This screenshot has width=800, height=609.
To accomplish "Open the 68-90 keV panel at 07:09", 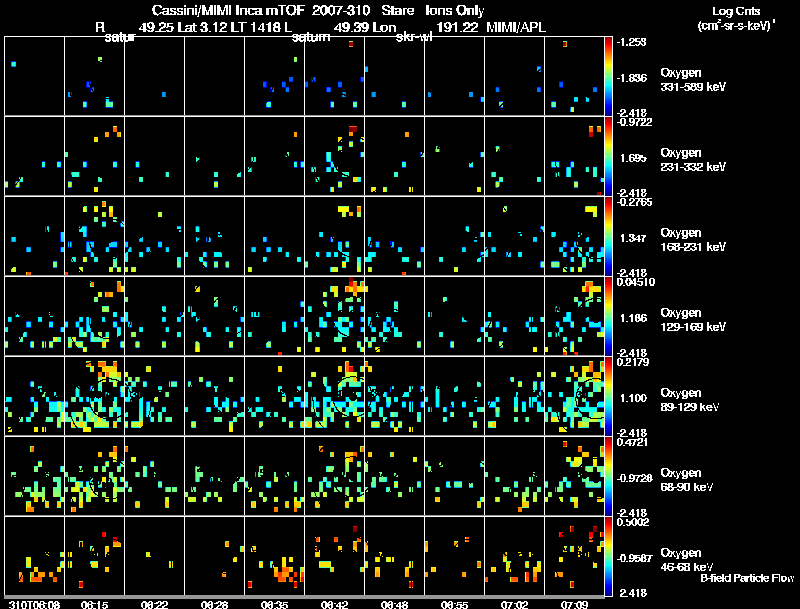I will [574, 476].
